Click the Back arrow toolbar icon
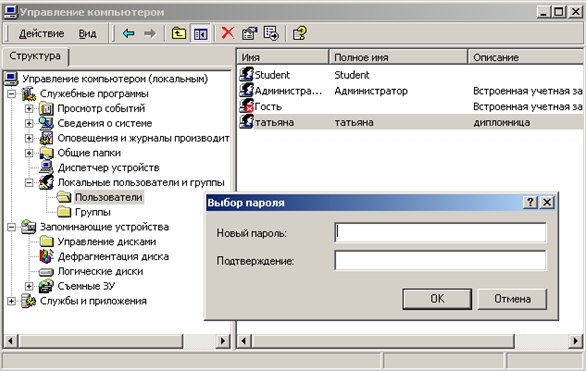The height and width of the screenshot is (371, 586). pyautogui.click(x=128, y=34)
